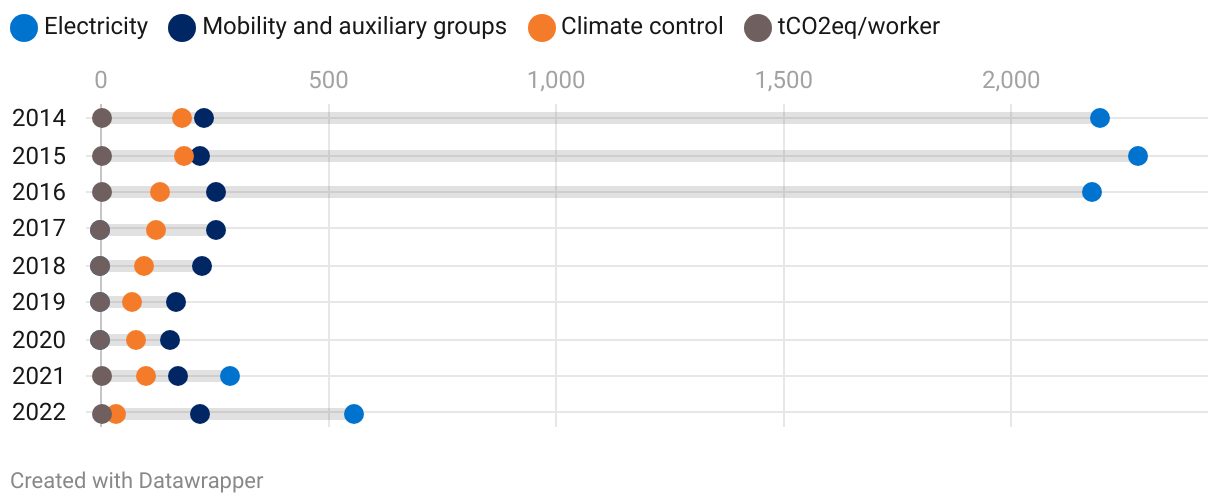This screenshot has width=1220, height=504.
Task: Select the 2021 Electricity data point
Action: tap(230, 376)
